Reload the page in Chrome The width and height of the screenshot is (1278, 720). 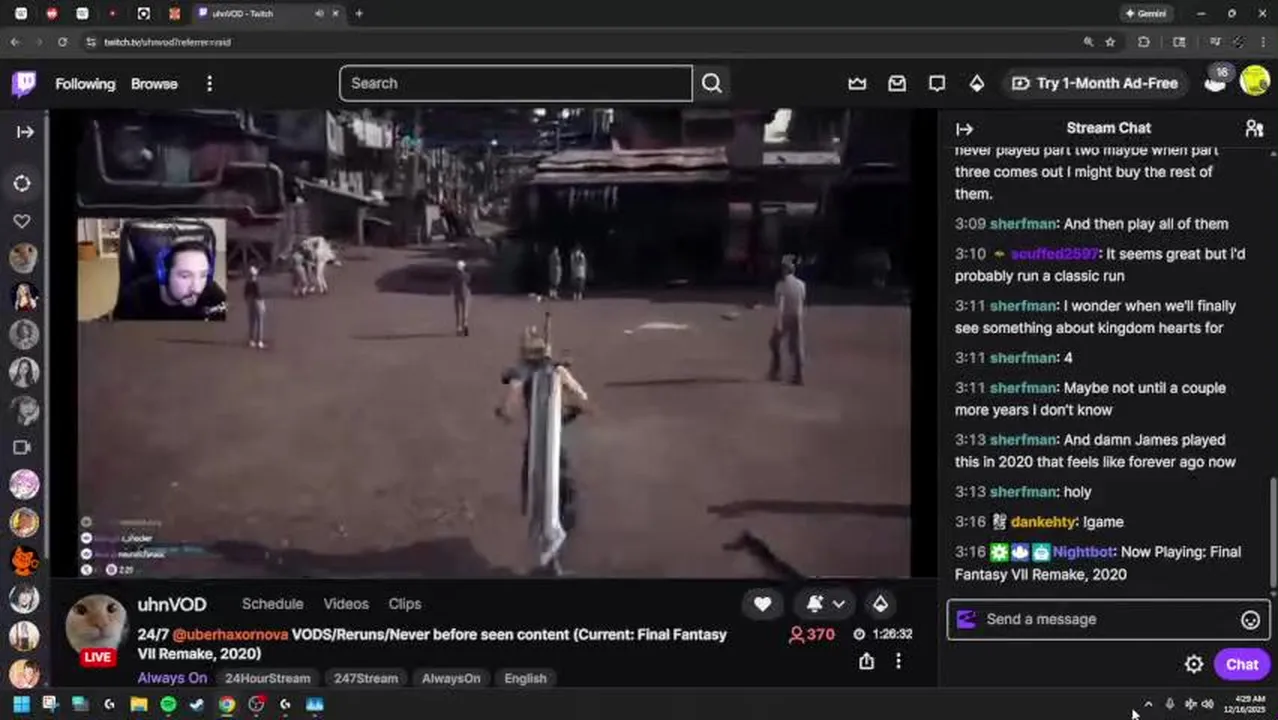[x=62, y=42]
